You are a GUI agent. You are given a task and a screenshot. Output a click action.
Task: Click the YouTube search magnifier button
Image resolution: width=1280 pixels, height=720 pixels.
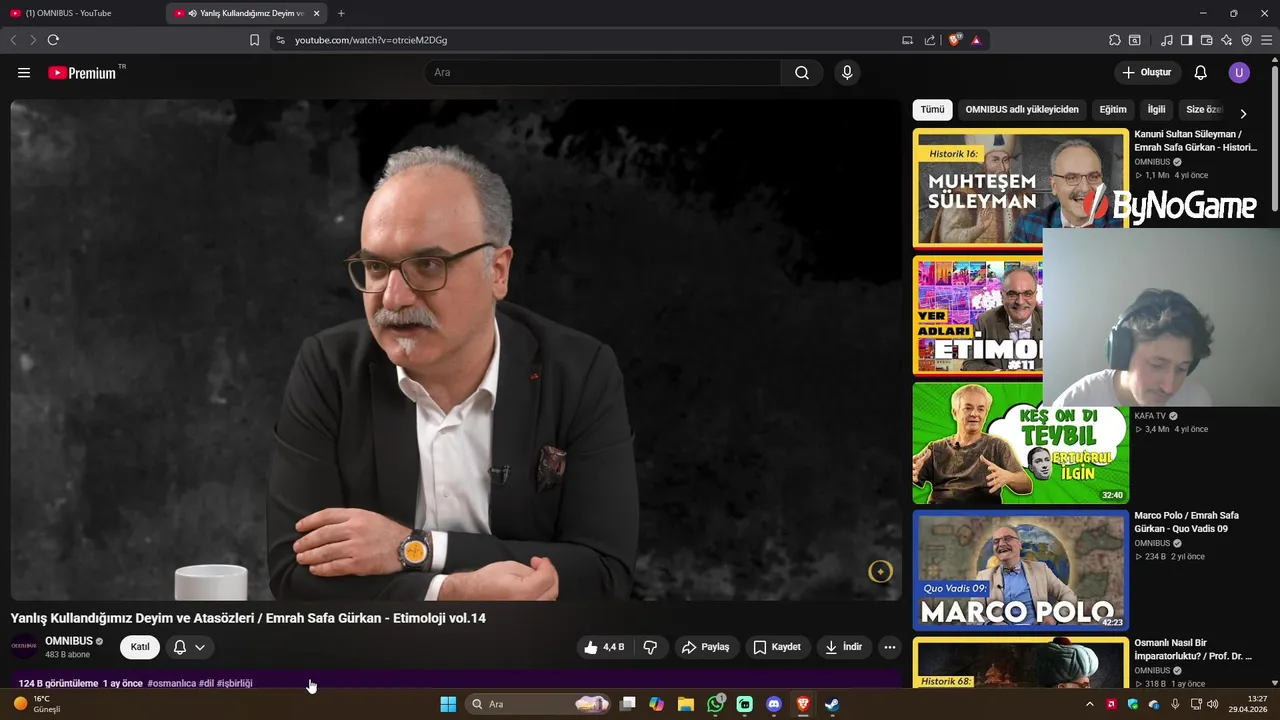(802, 72)
